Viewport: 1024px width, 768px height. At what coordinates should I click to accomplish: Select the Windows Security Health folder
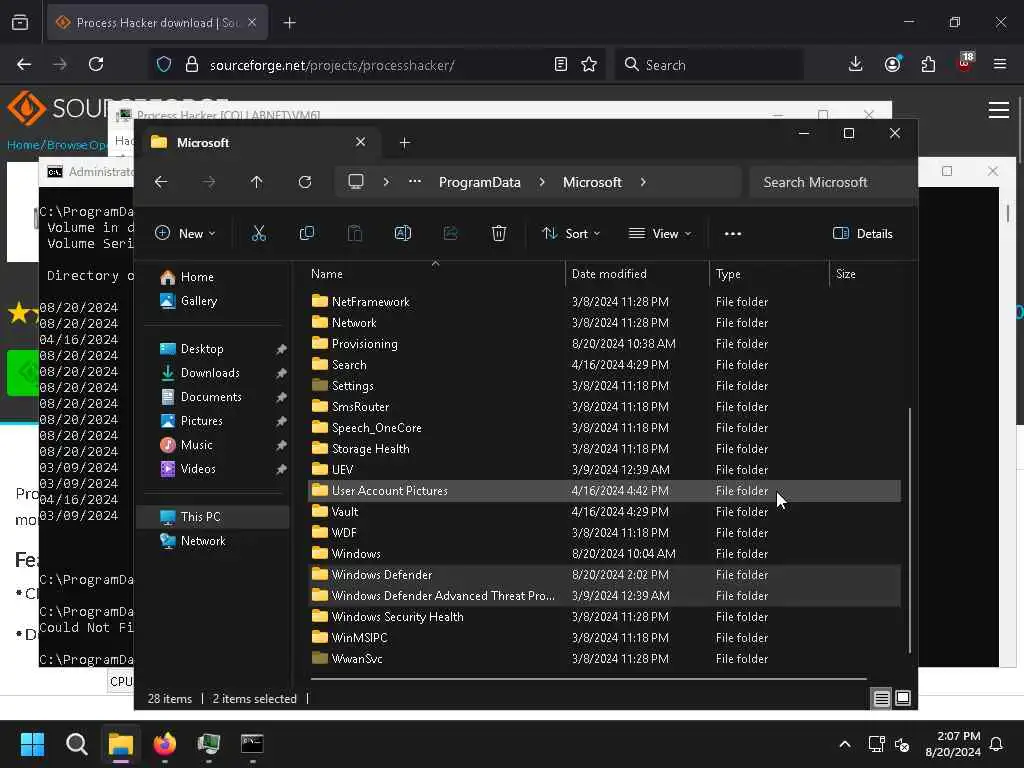604,616
